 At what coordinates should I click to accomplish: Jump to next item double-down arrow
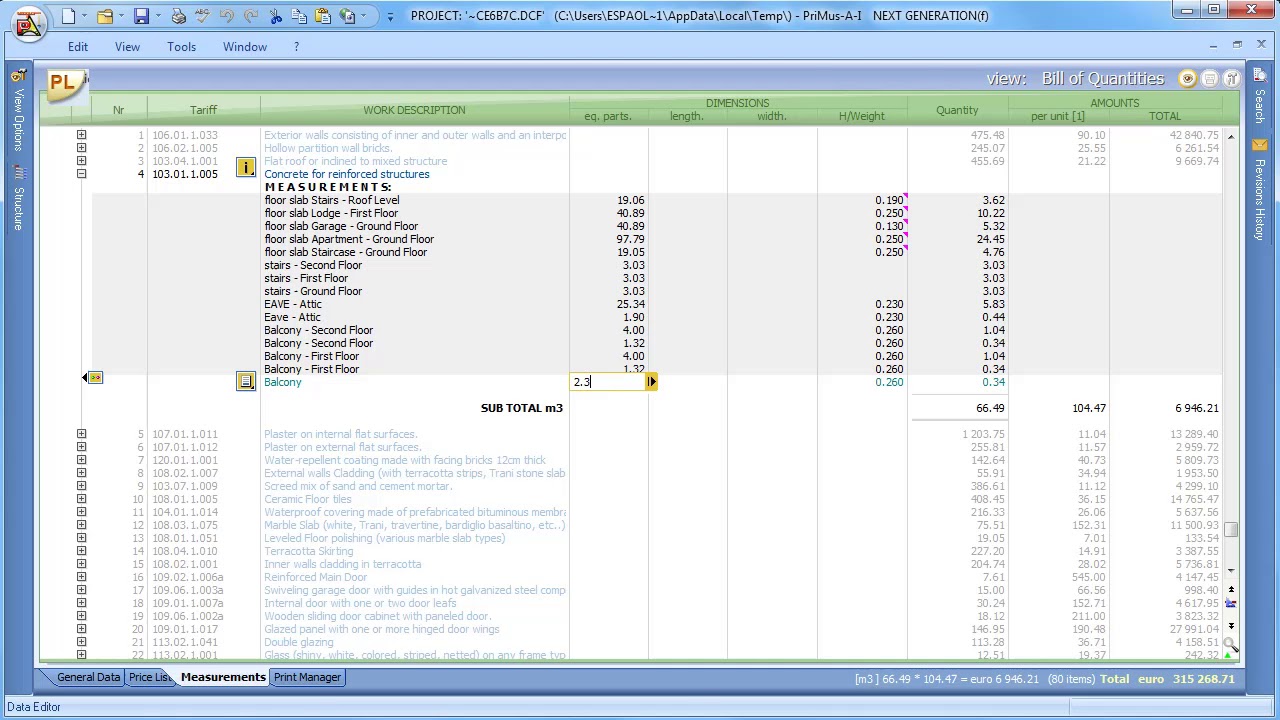pyautogui.click(x=1231, y=625)
